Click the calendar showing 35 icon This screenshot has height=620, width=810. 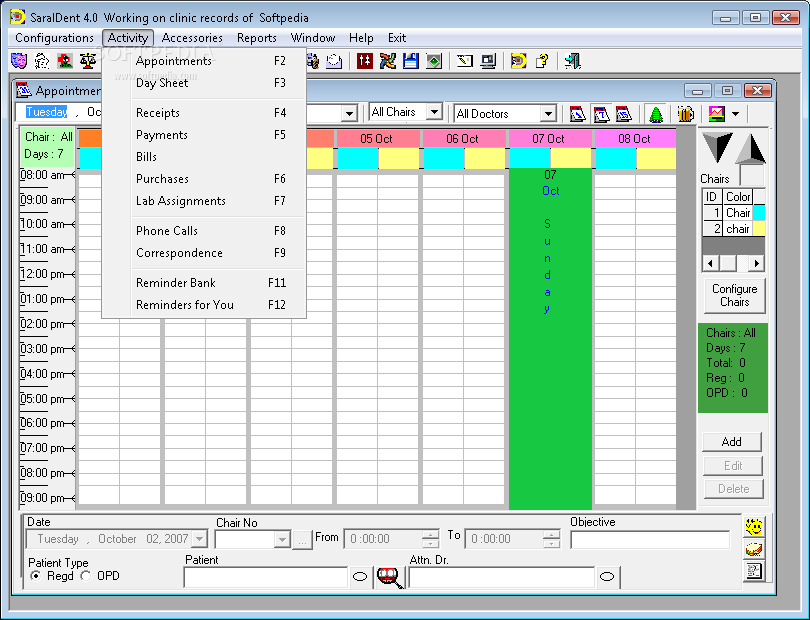pyautogui.click(x=624, y=114)
